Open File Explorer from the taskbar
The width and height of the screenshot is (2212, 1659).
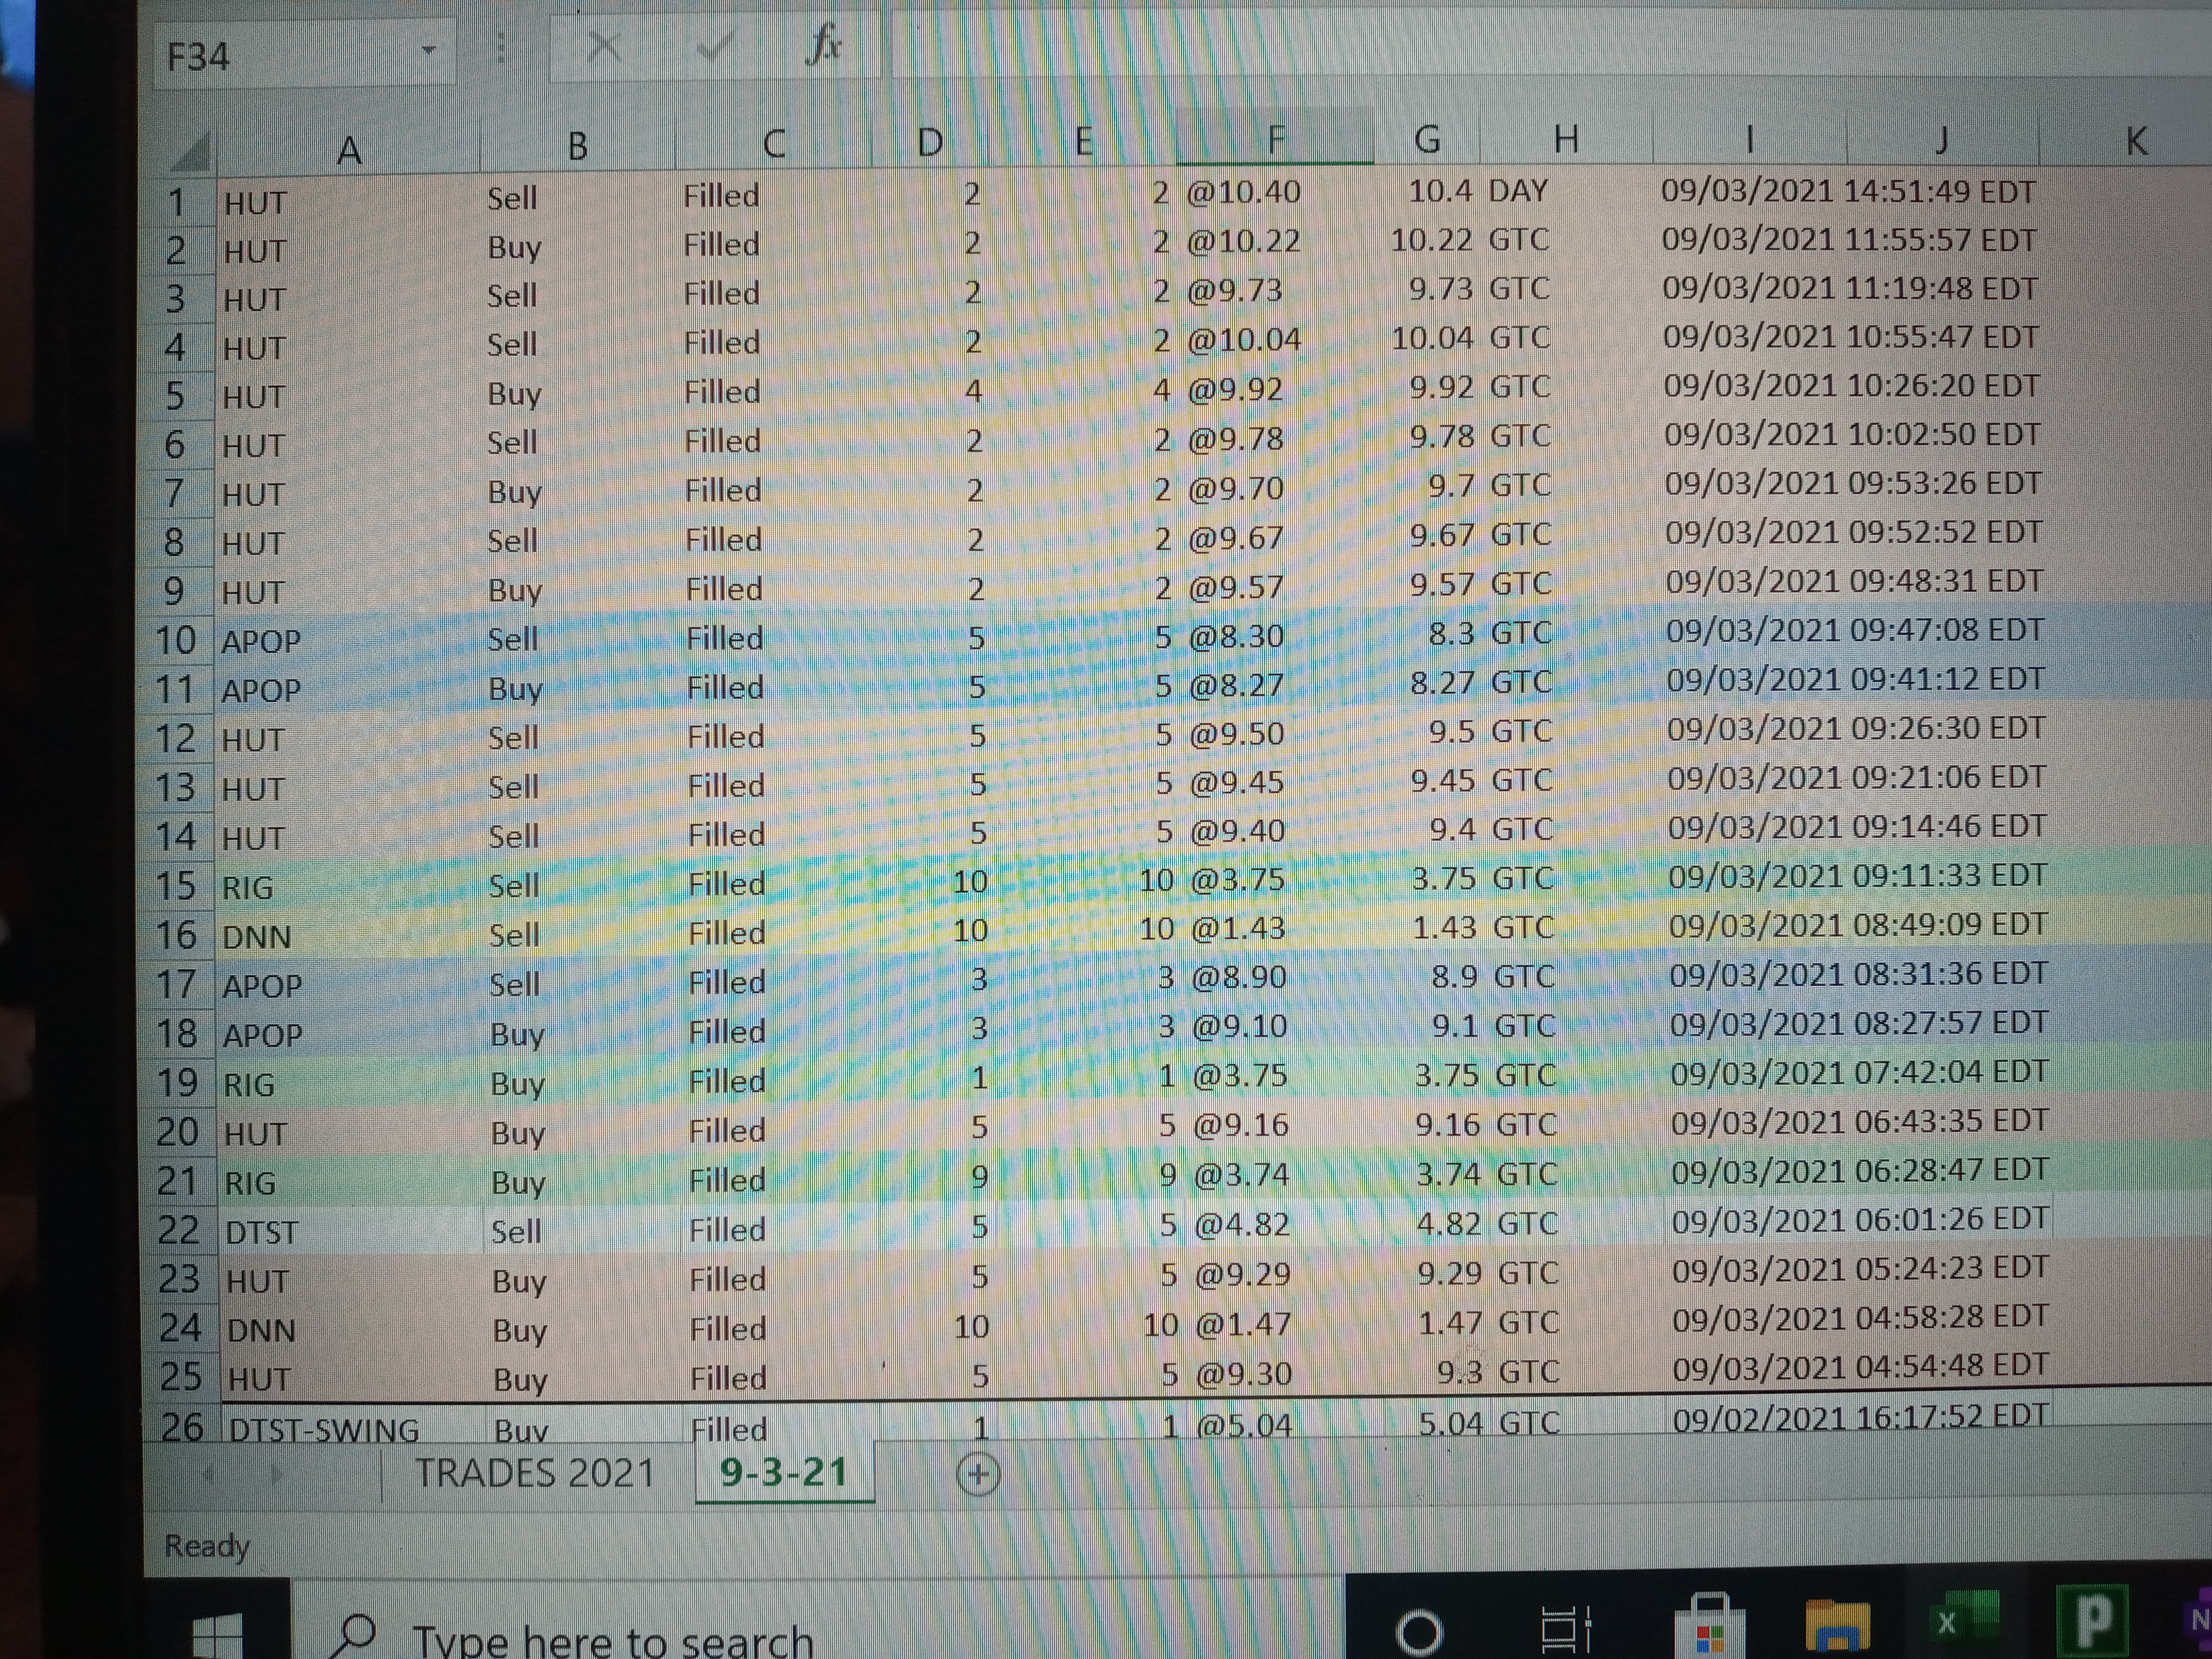(x=1838, y=1625)
